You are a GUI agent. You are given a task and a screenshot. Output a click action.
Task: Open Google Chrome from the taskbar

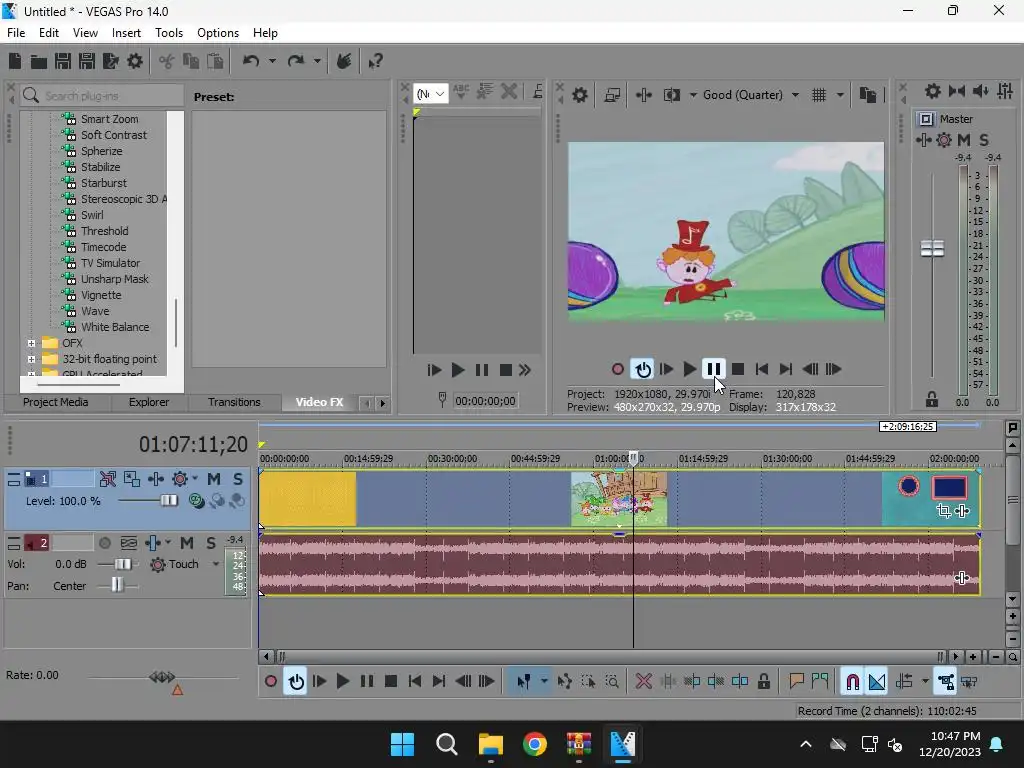[535, 744]
